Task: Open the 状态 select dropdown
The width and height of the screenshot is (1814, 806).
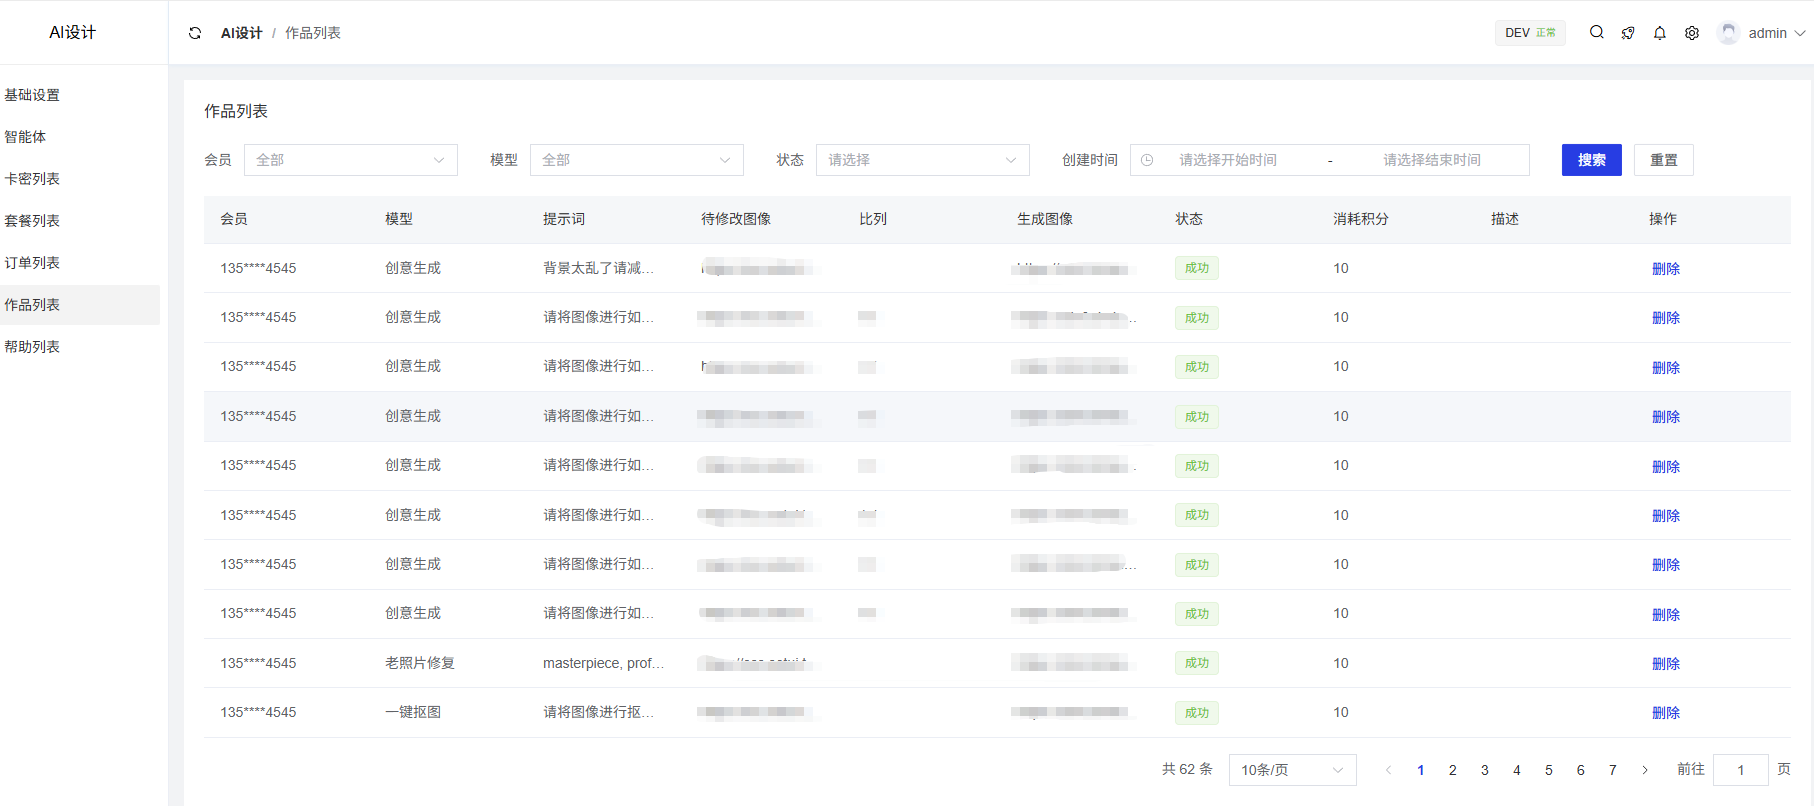Action: 922,160
